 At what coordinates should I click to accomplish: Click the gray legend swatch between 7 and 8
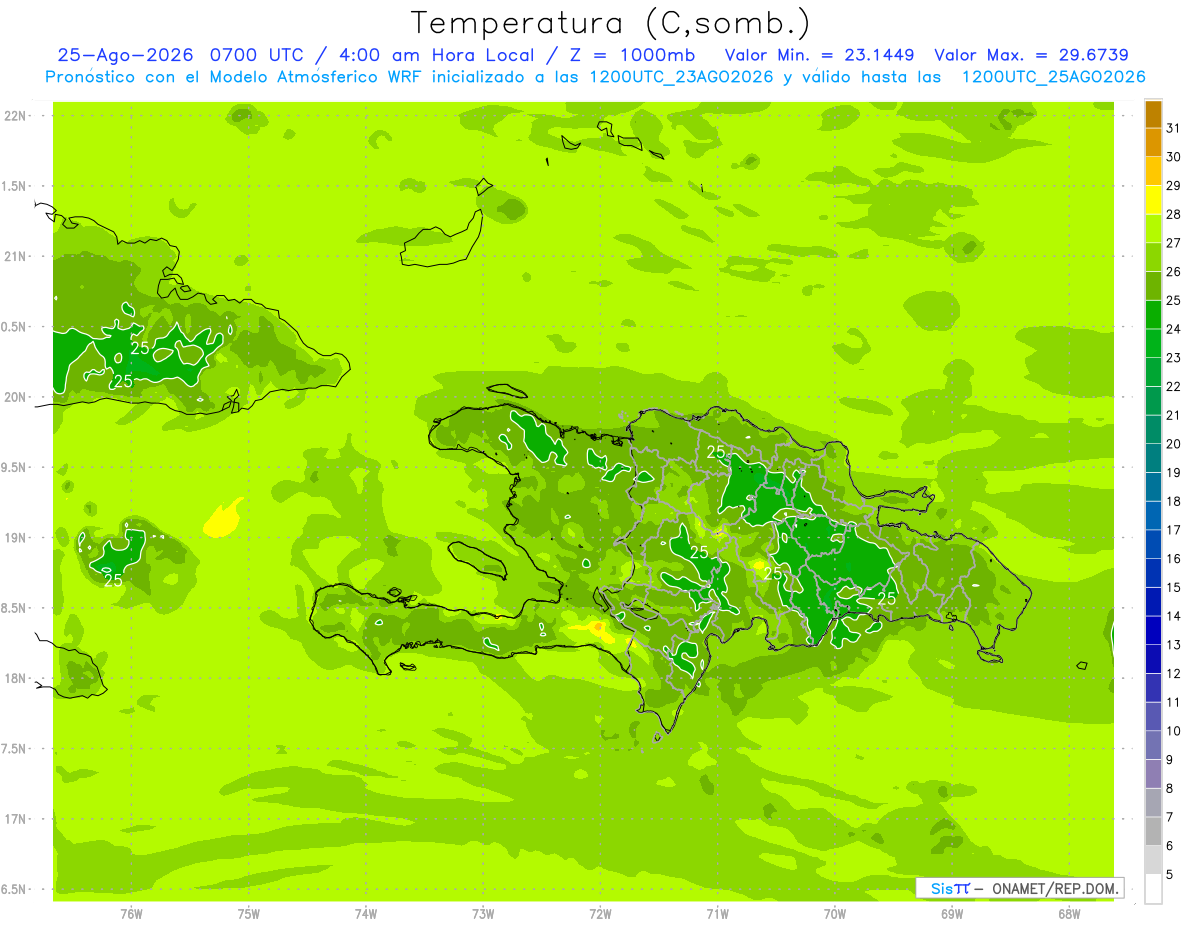click(x=1153, y=803)
